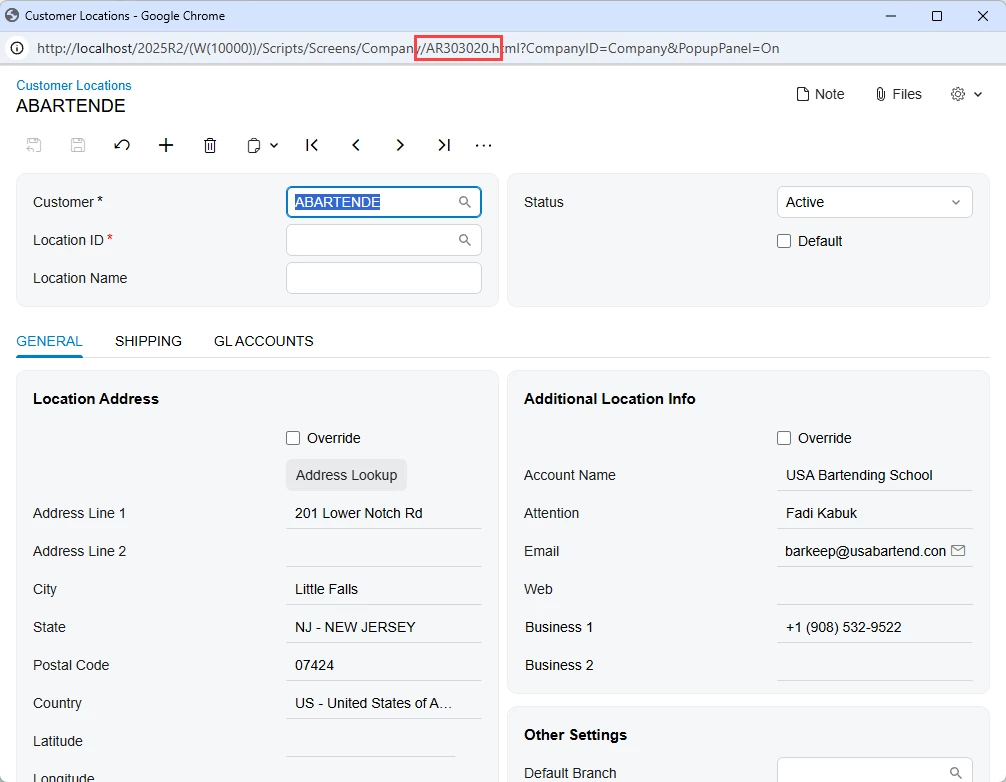Image resolution: width=1006 pixels, height=782 pixels.
Task: Click the Customer field search magnifier
Action: click(x=465, y=202)
